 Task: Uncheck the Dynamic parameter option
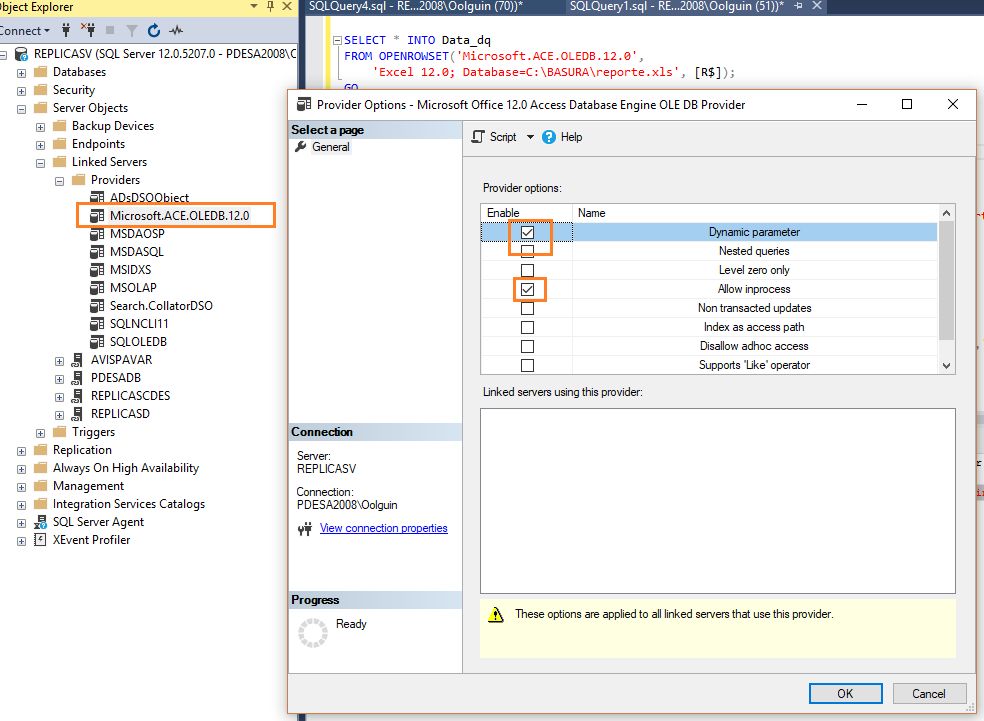point(525,231)
